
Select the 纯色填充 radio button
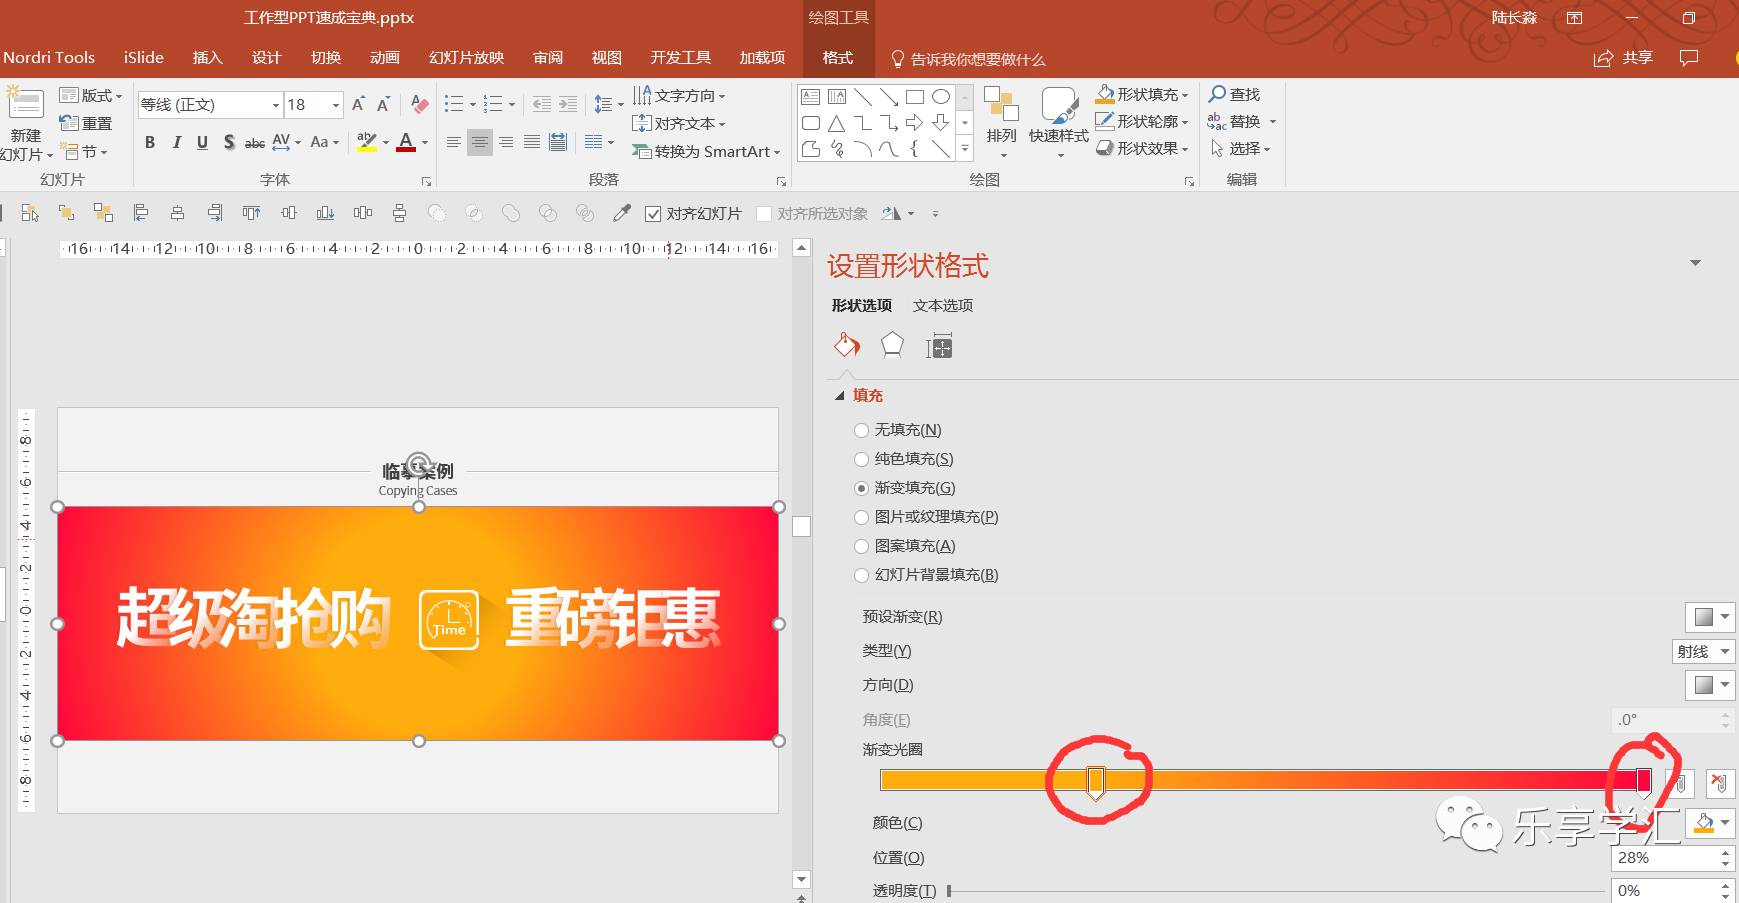(x=862, y=459)
